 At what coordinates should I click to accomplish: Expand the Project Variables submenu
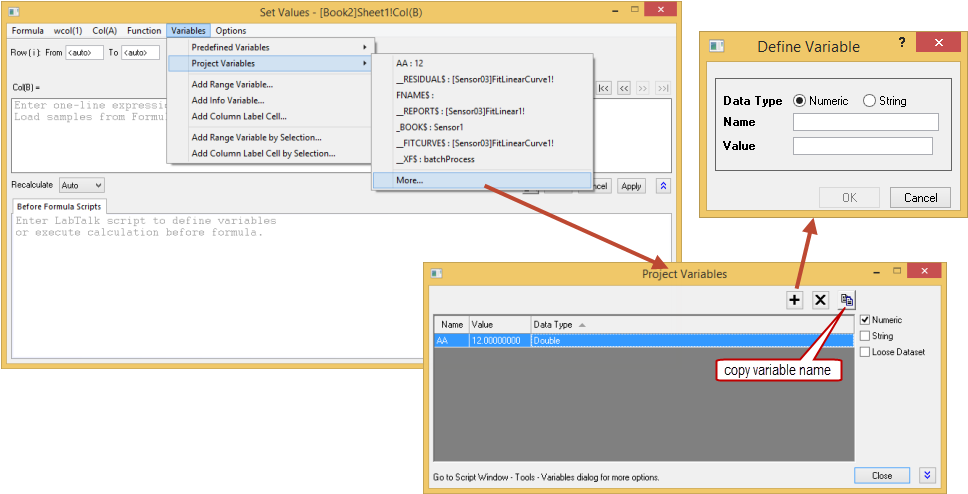click(x=270, y=63)
